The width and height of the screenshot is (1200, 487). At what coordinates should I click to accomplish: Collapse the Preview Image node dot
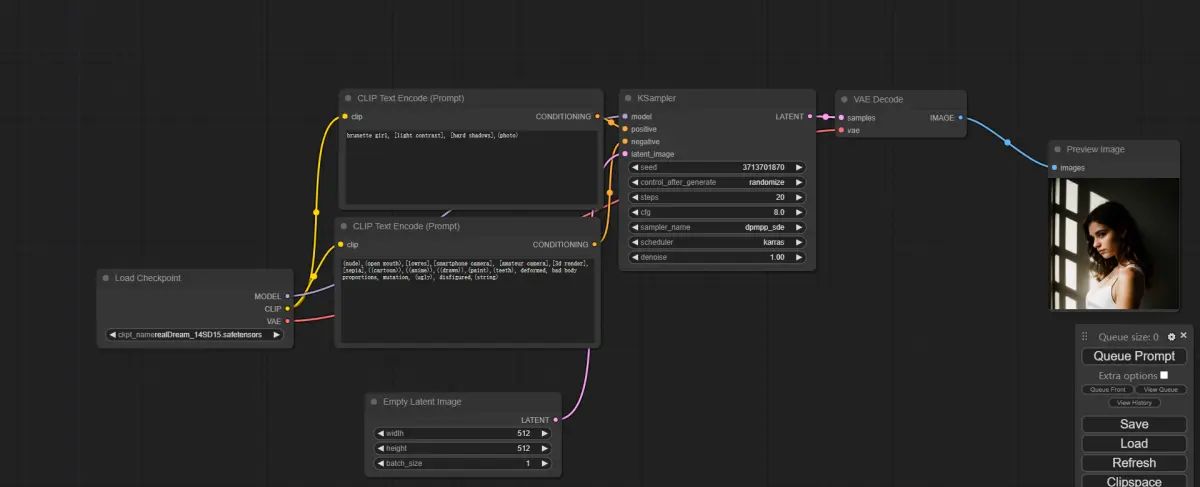(x=1057, y=149)
